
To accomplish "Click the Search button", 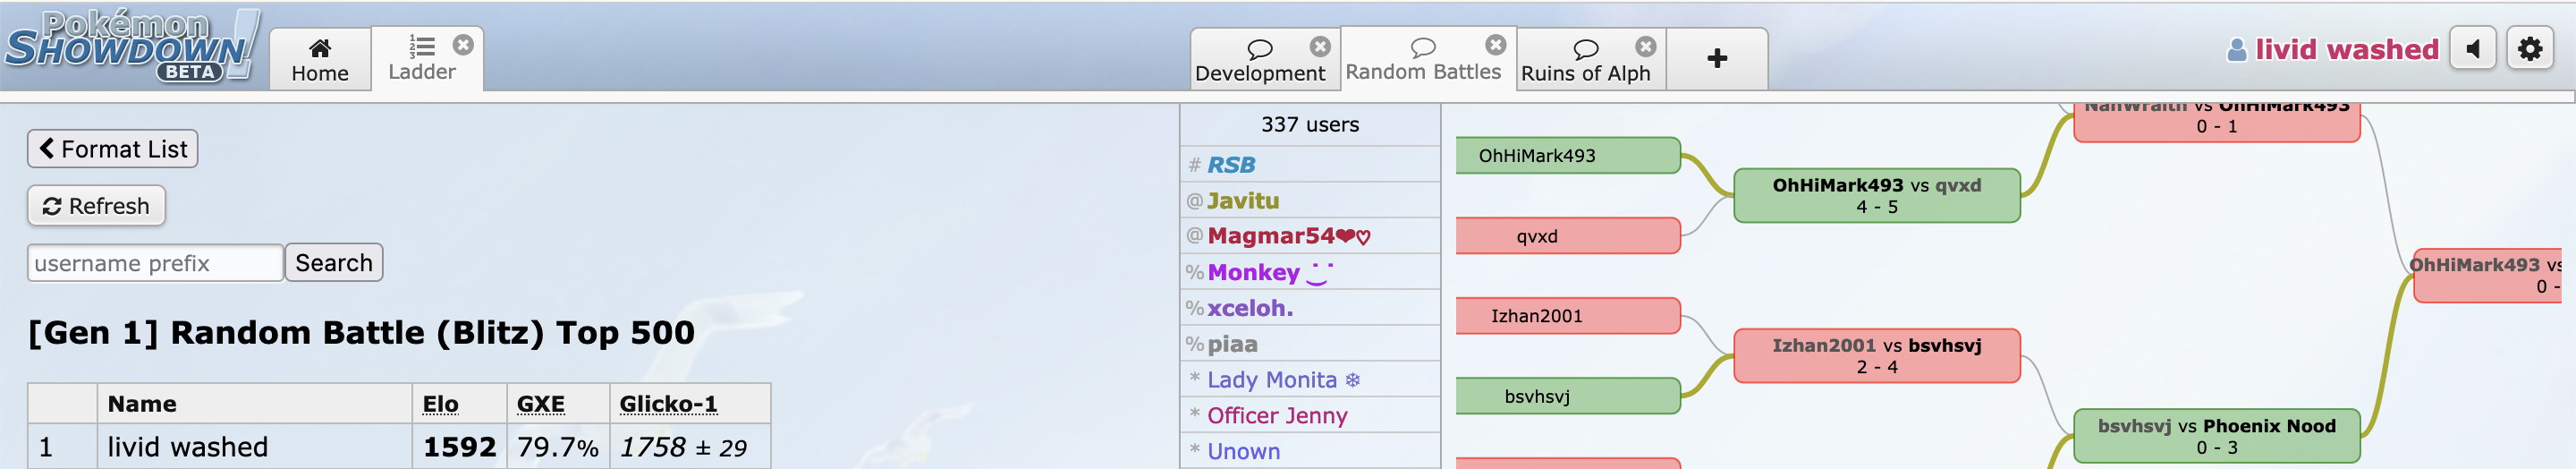I will pos(334,263).
